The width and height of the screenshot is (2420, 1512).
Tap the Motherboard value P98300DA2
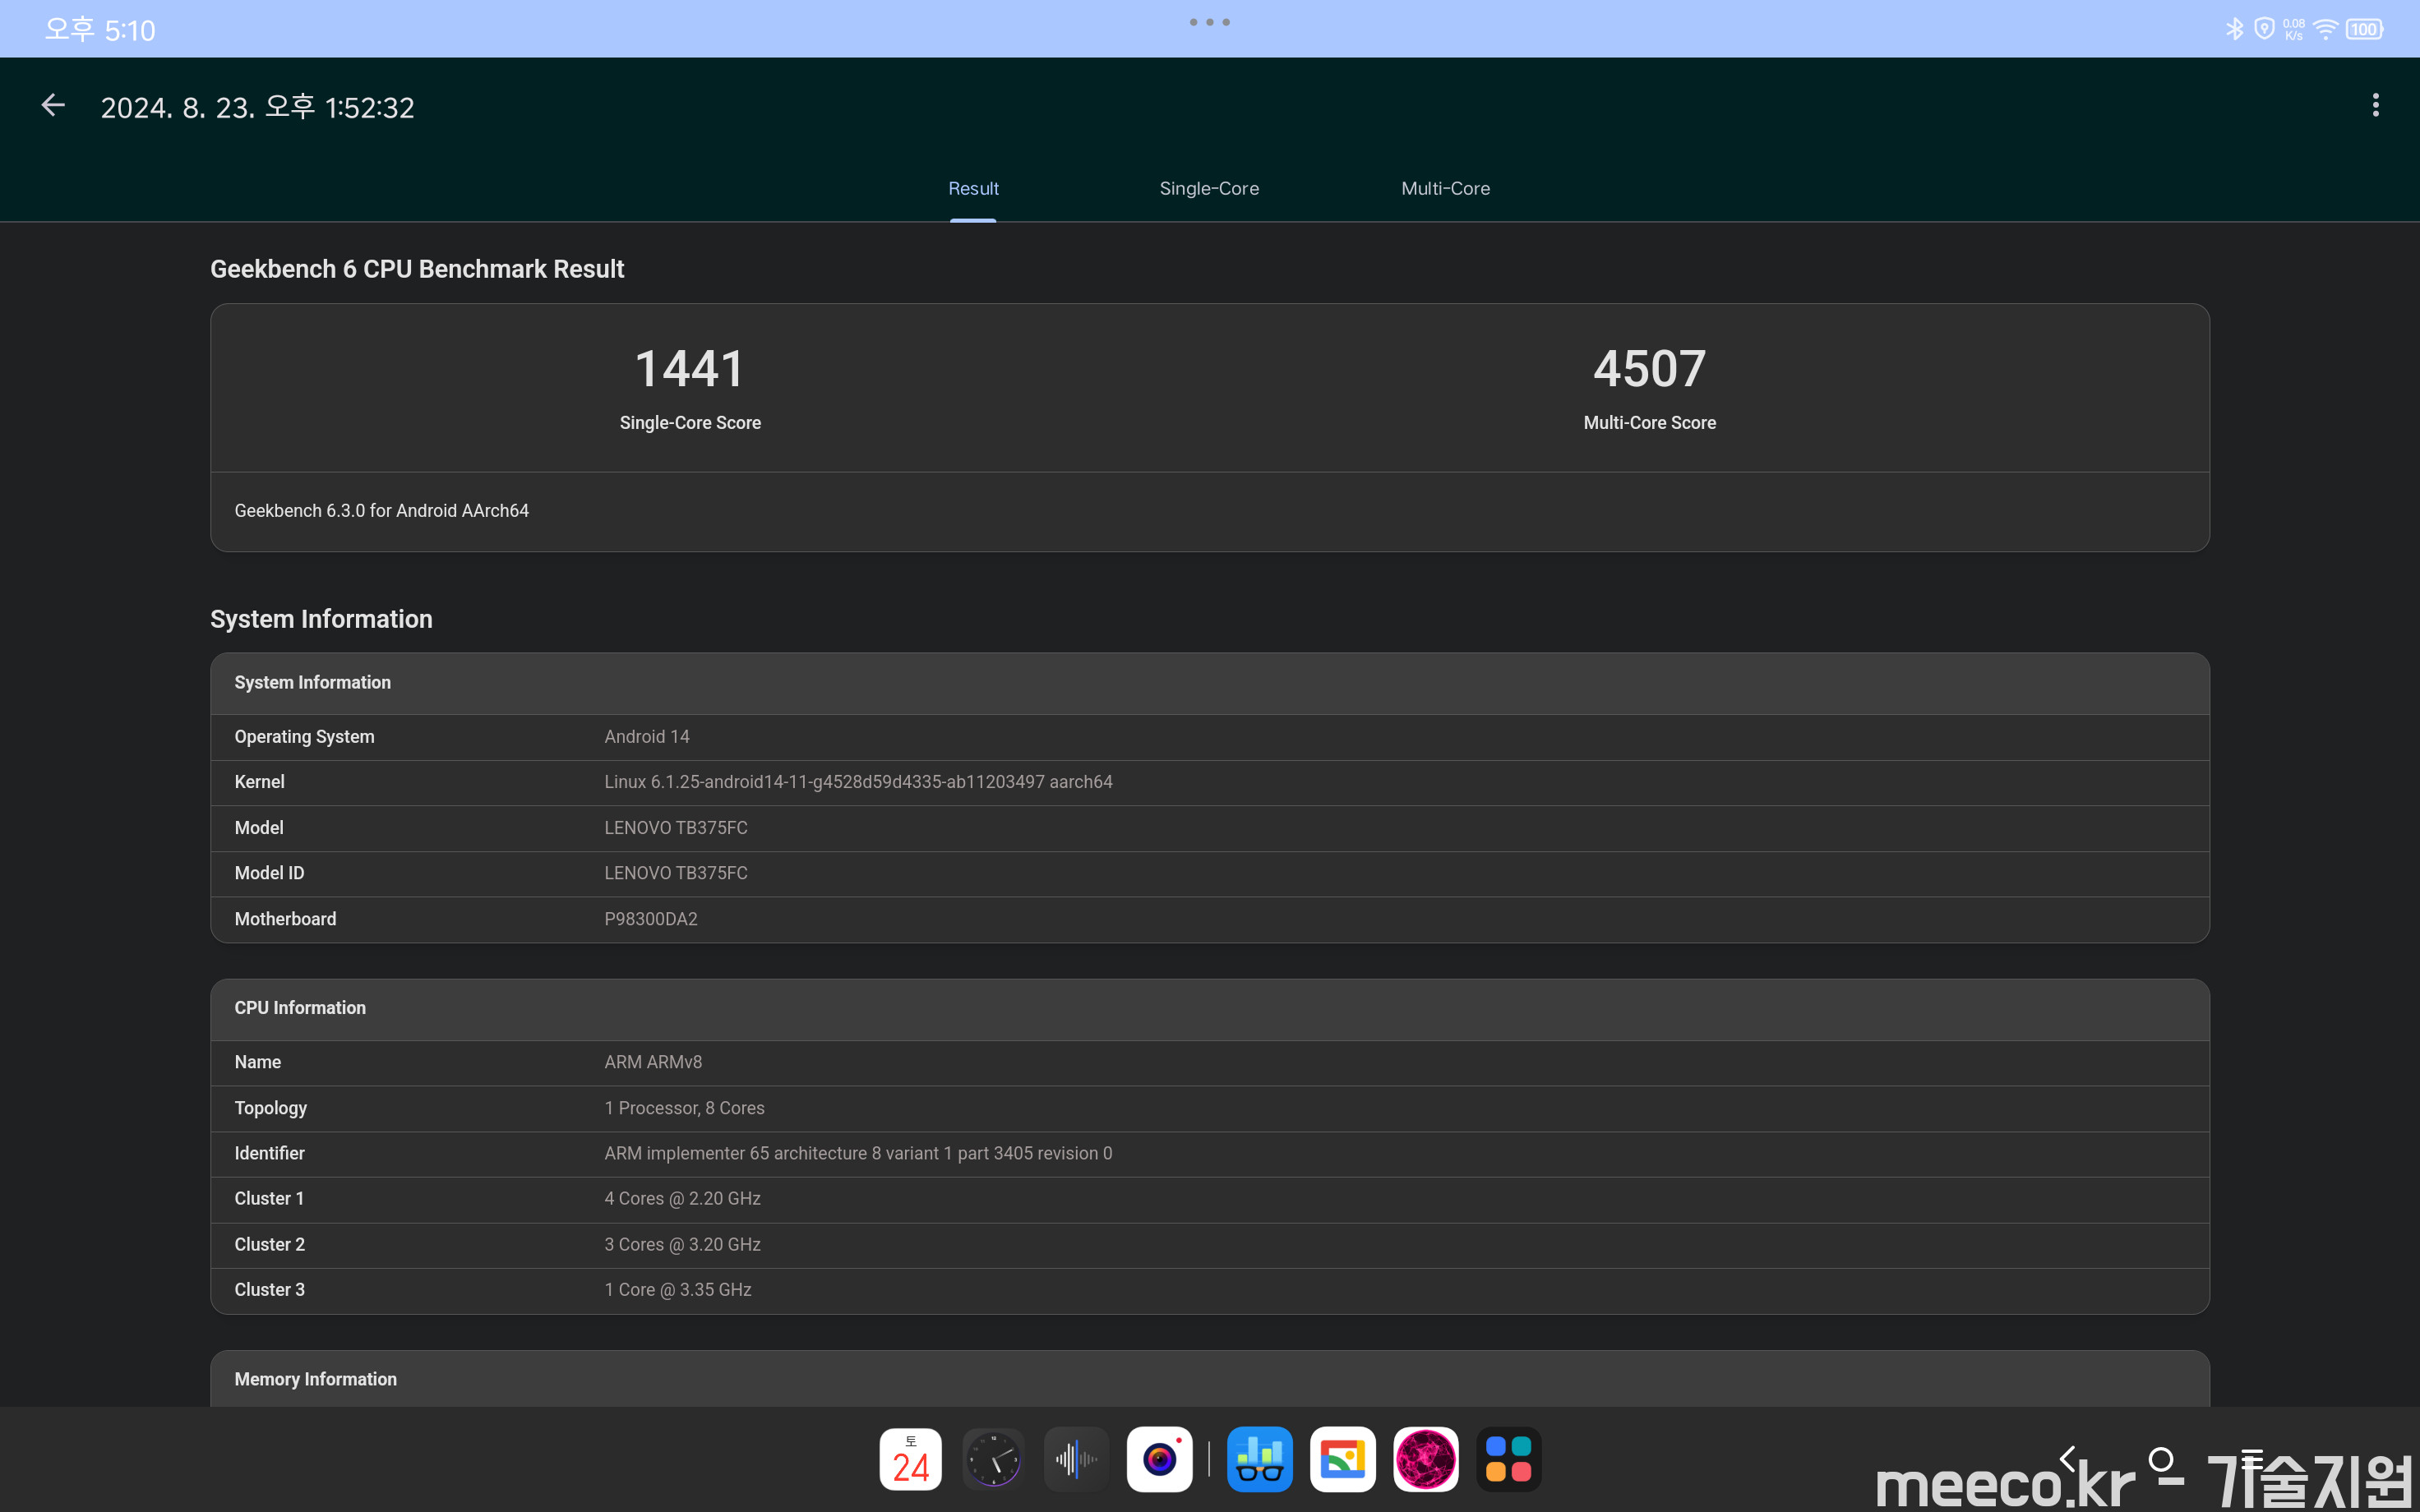click(x=650, y=919)
